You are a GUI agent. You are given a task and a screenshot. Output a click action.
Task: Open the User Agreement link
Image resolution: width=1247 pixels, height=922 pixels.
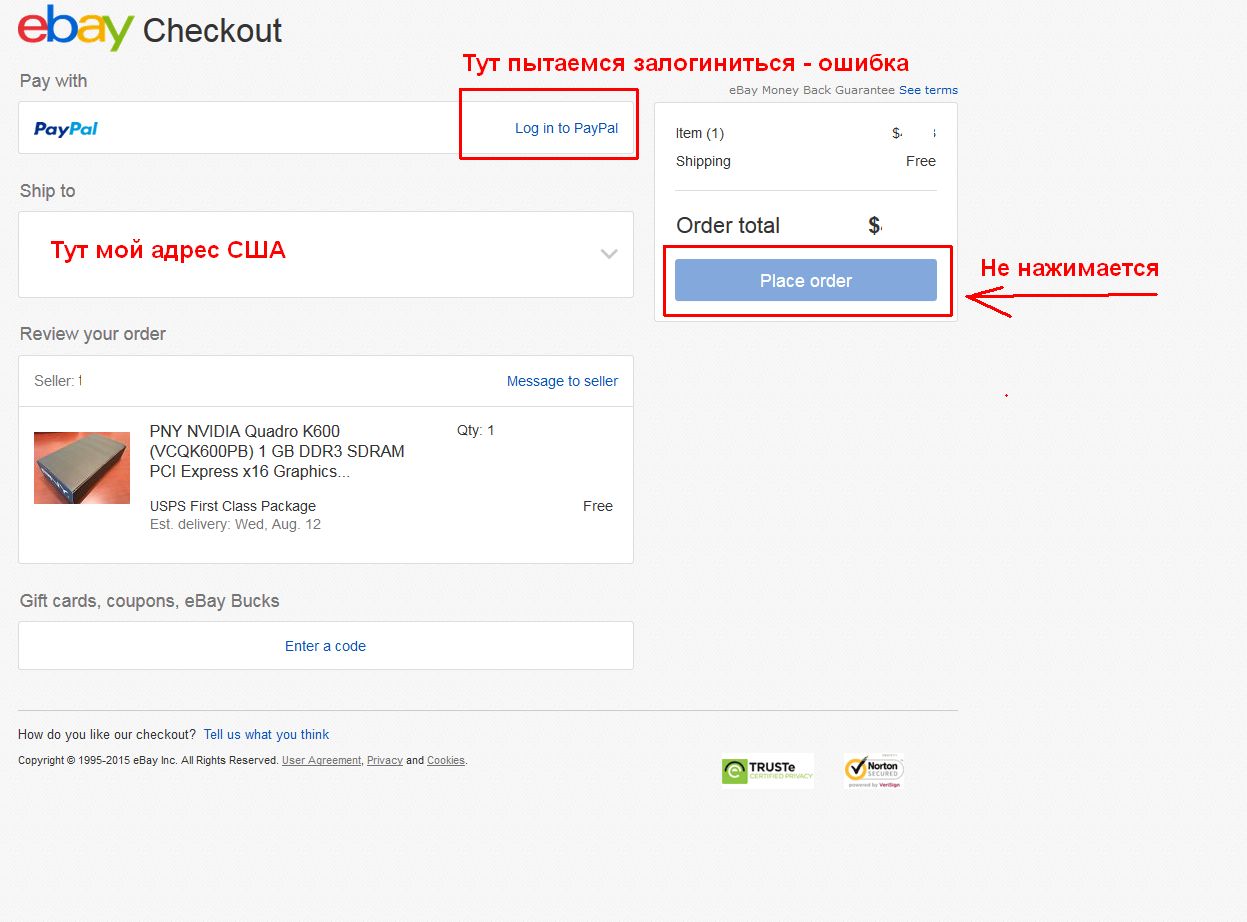(x=321, y=760)
